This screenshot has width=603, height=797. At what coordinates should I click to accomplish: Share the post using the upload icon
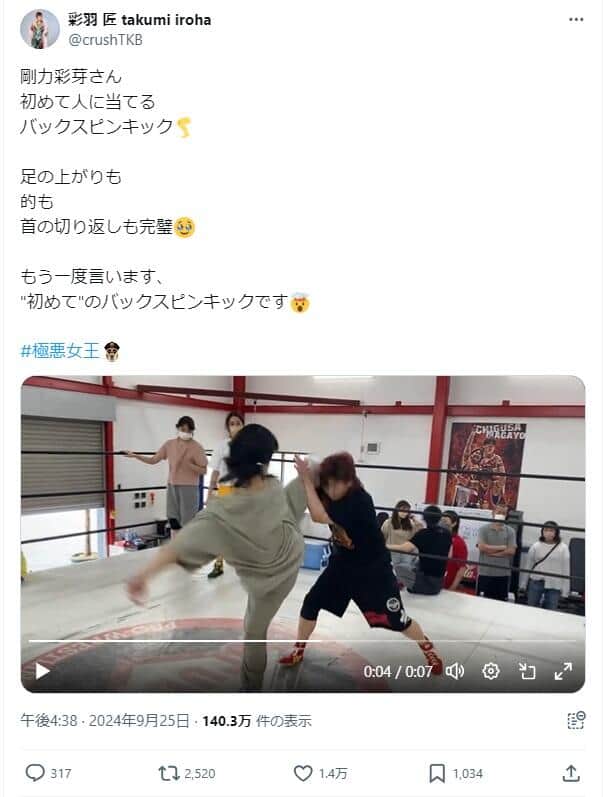(x=571, y=773)
